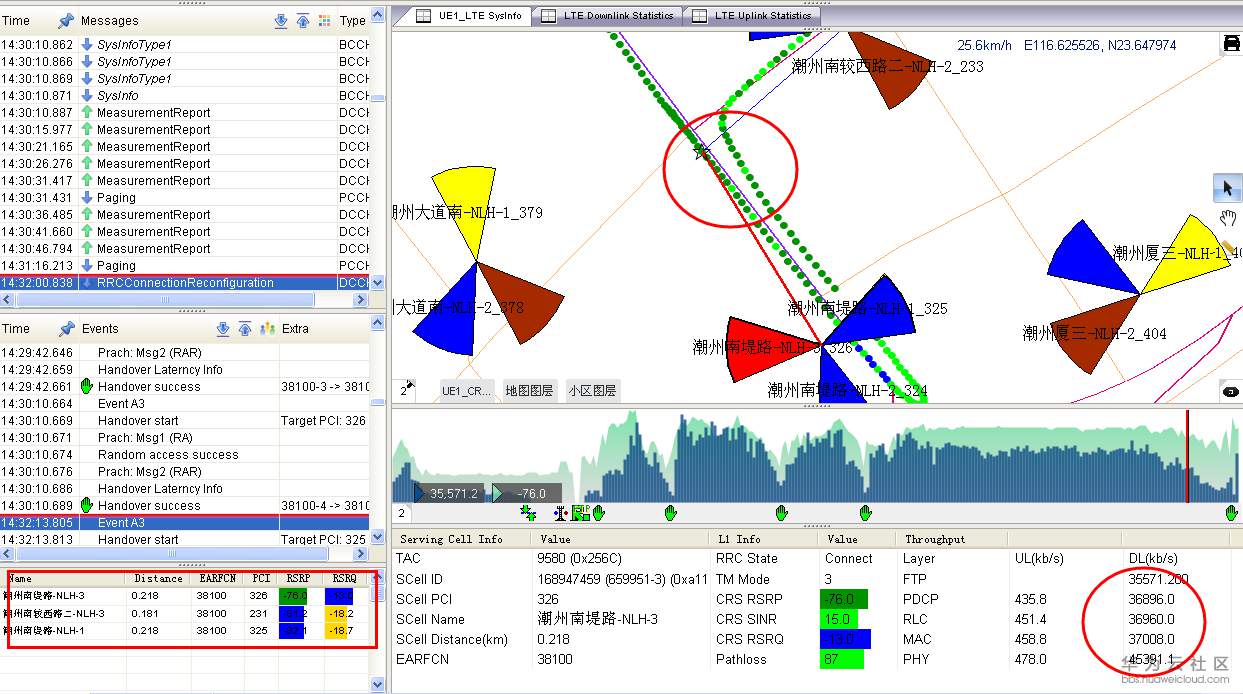1243x694 pixels.
Task: Click the last handover hand marker on timeline
Action: coord(1232,513)
